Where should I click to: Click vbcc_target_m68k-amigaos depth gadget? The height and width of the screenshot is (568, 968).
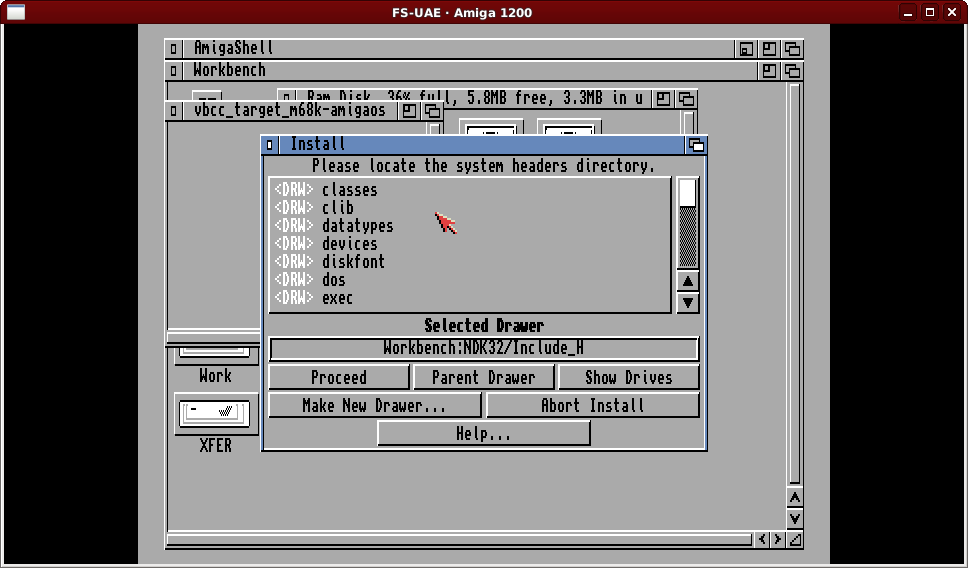tap(433, 111)
